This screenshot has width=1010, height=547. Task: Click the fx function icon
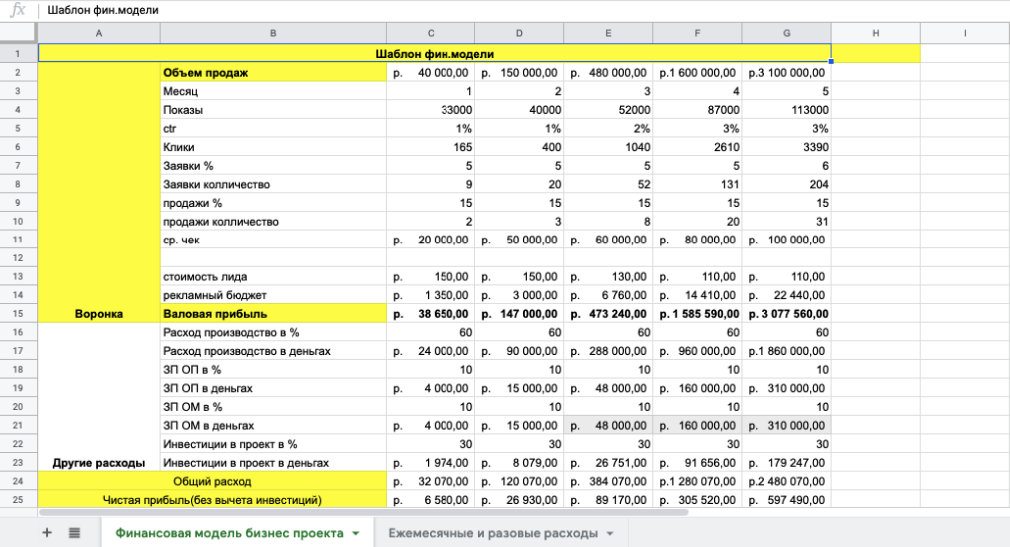point(17,10)
